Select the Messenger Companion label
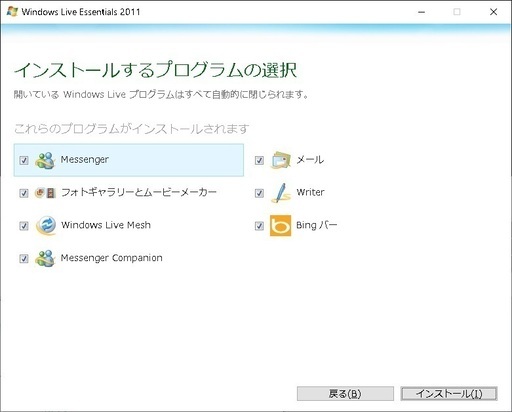The width and height of the screenshot is (512, 412). coord(112,258)
